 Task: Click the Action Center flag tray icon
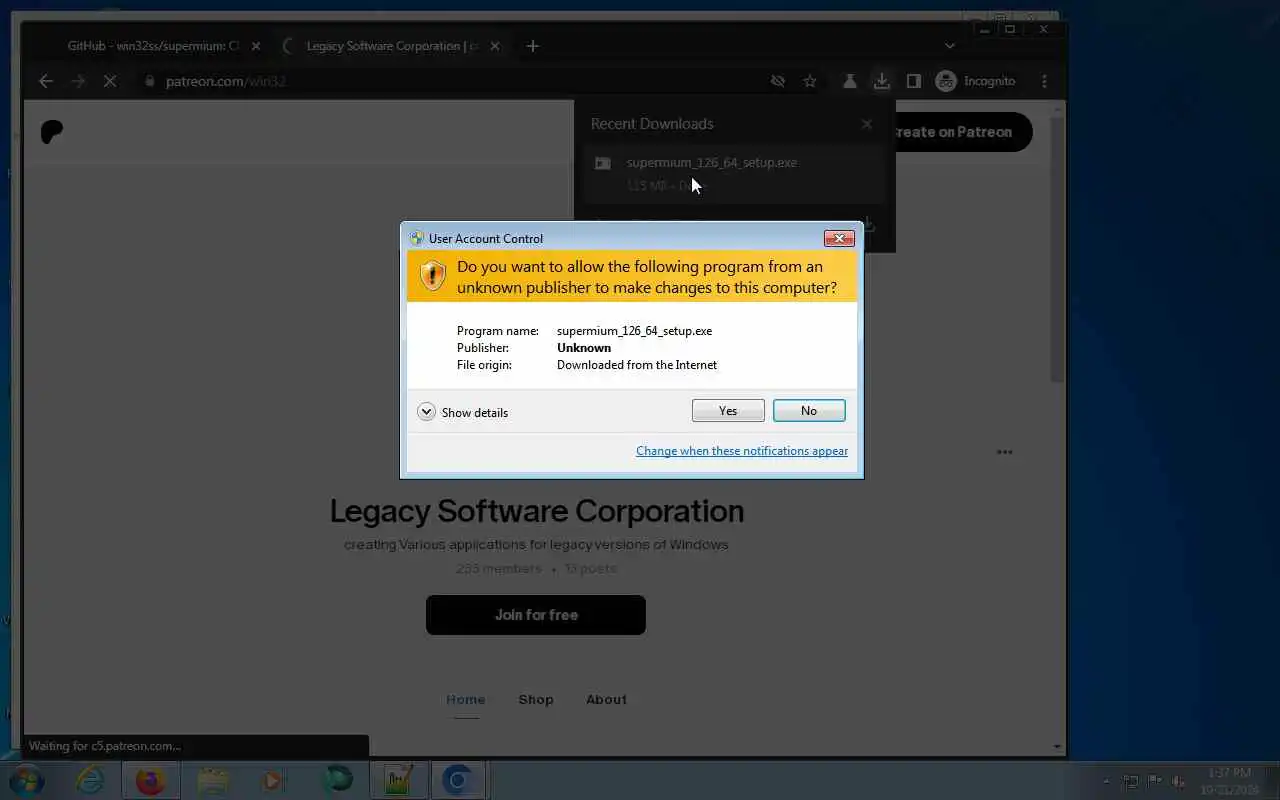tap(1154, 781)
